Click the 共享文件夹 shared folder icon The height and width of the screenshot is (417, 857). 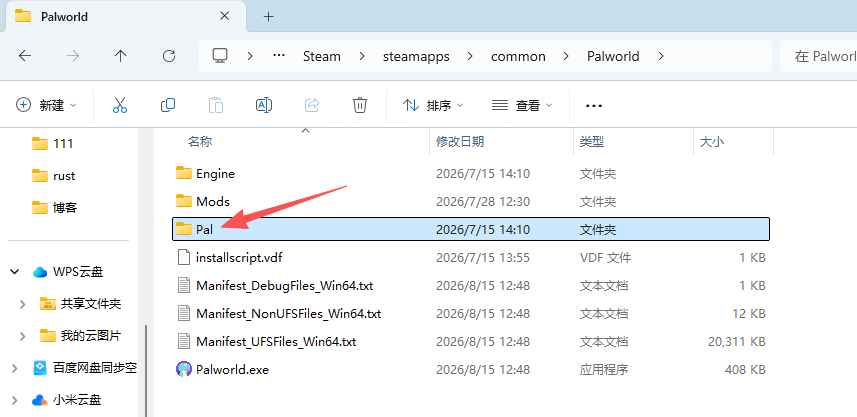[48, 304]
